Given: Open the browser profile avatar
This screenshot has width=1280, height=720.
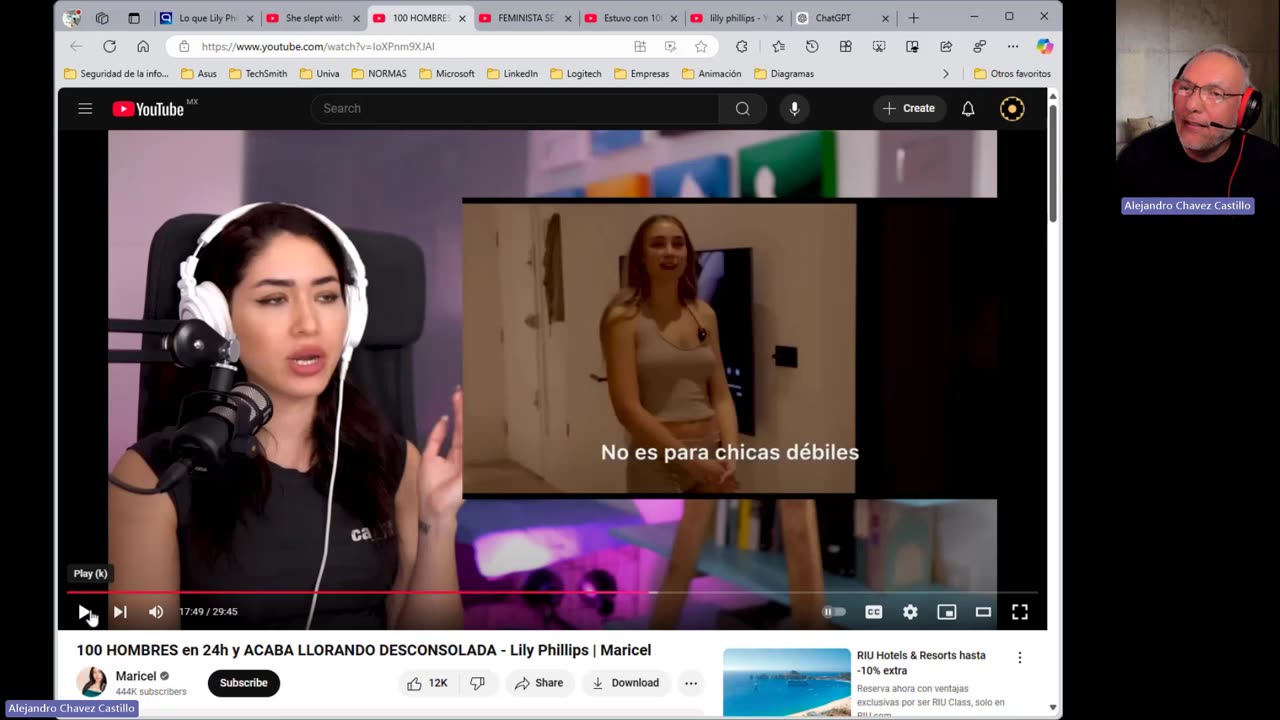Looking at the screenshot, I should tap(72, 18).
